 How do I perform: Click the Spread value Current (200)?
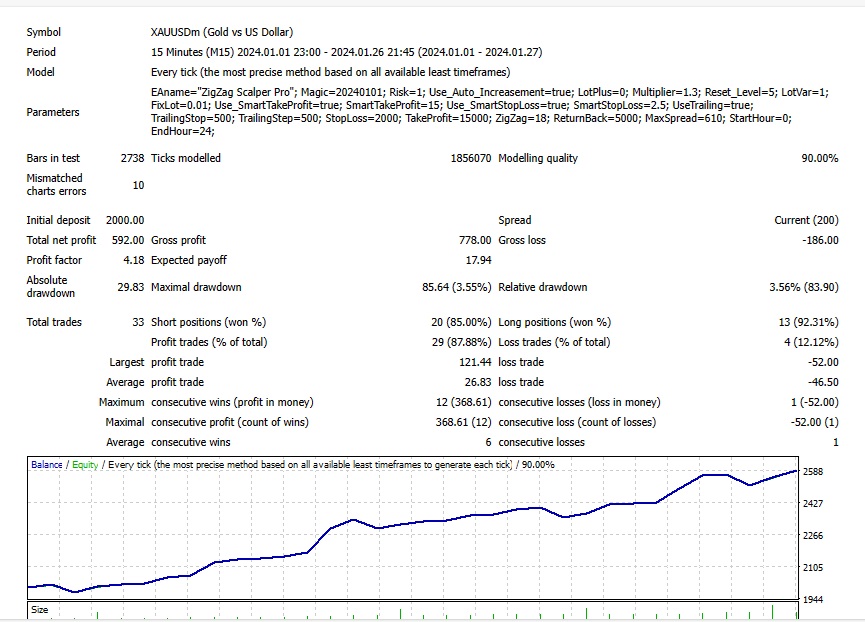coord(807,221)
